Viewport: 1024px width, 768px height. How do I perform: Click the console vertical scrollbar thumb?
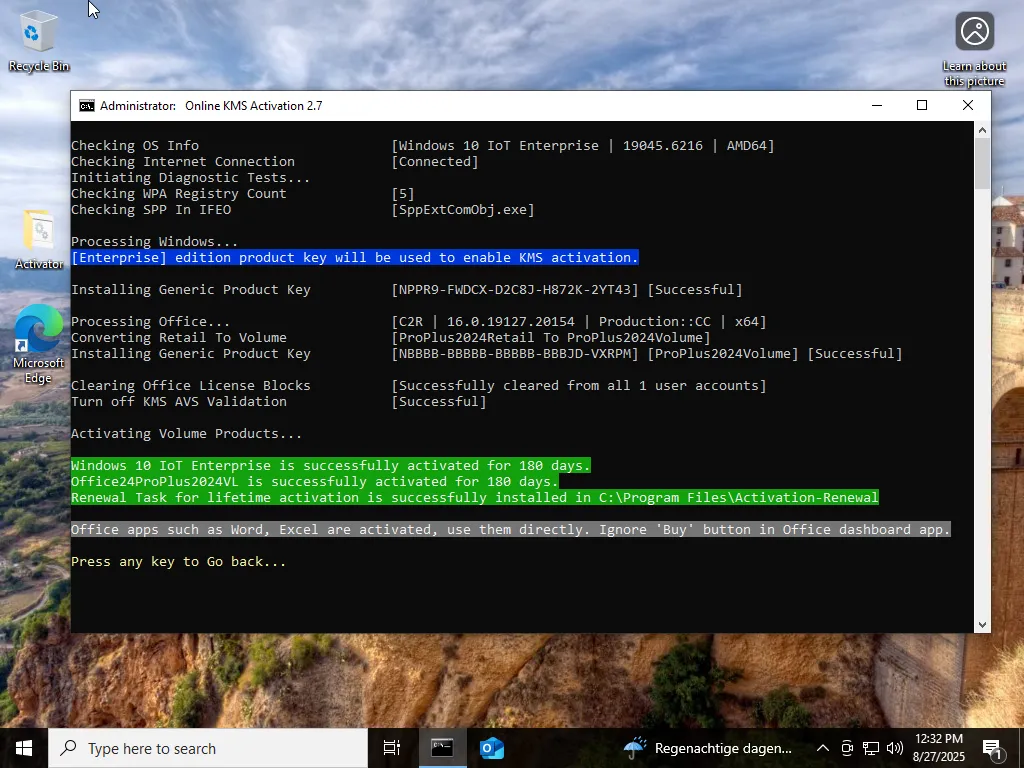point(982,164)
